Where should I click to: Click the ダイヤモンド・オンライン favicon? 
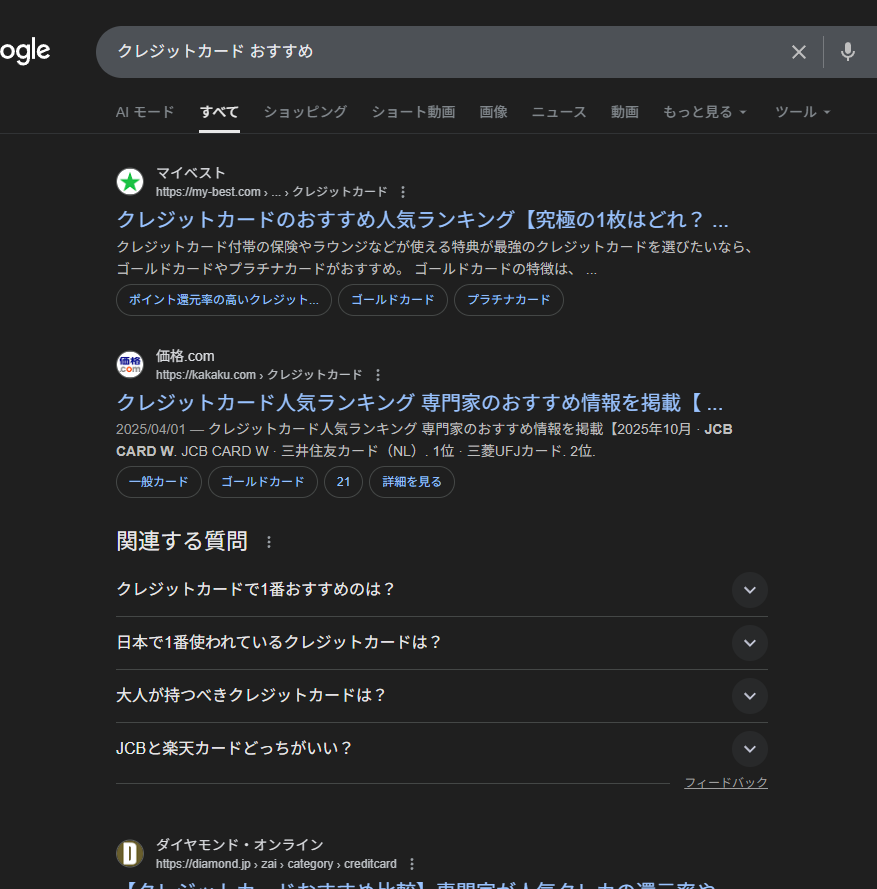pos(130,853)
